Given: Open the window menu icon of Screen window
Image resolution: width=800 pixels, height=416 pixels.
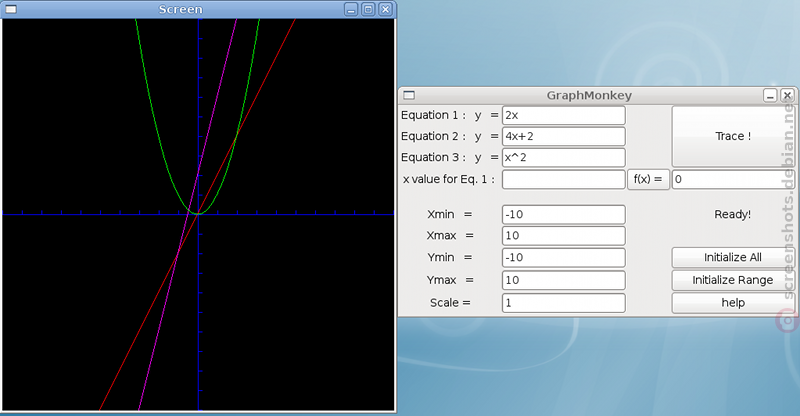Looking at the screenshot, I should [x=11, y=9].
